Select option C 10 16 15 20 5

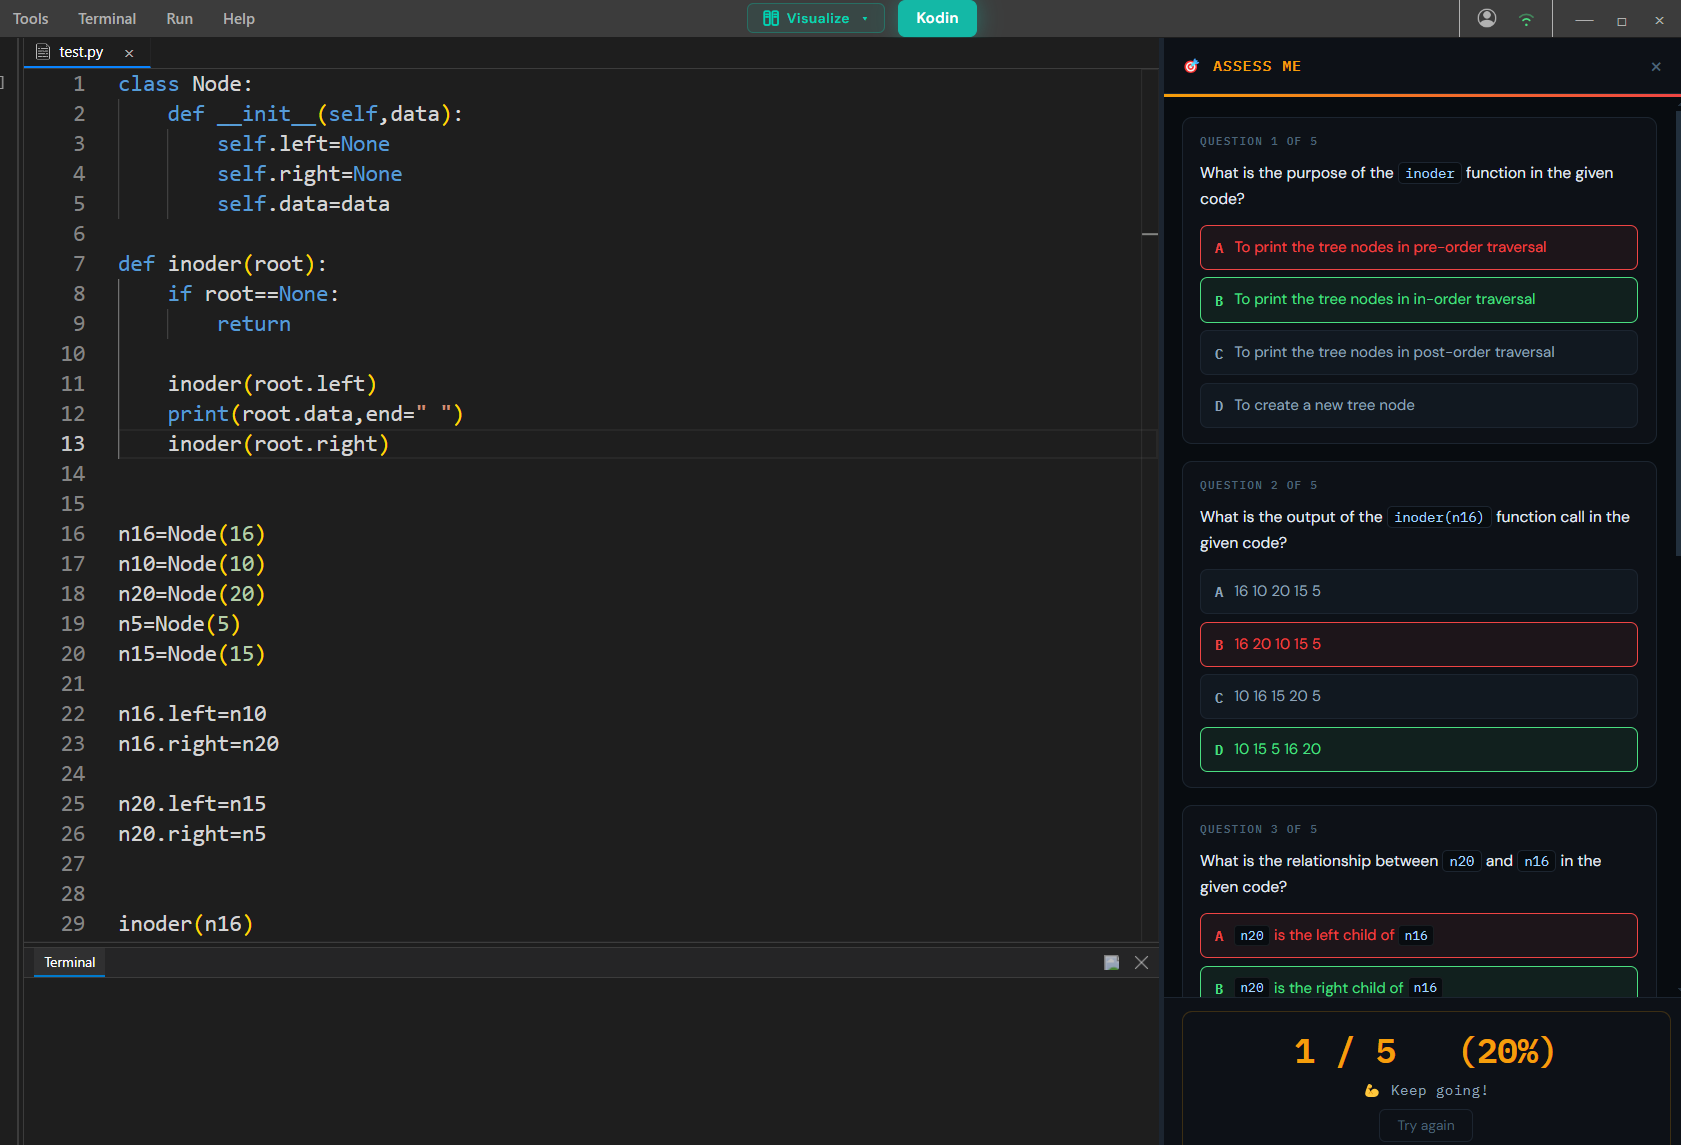pyautogui.click(x=1418, y=696)
